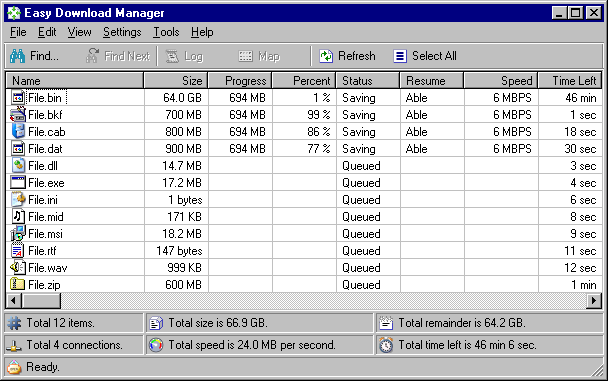
Task: Click the File.mid music note icon
Action: pos(18,216)
